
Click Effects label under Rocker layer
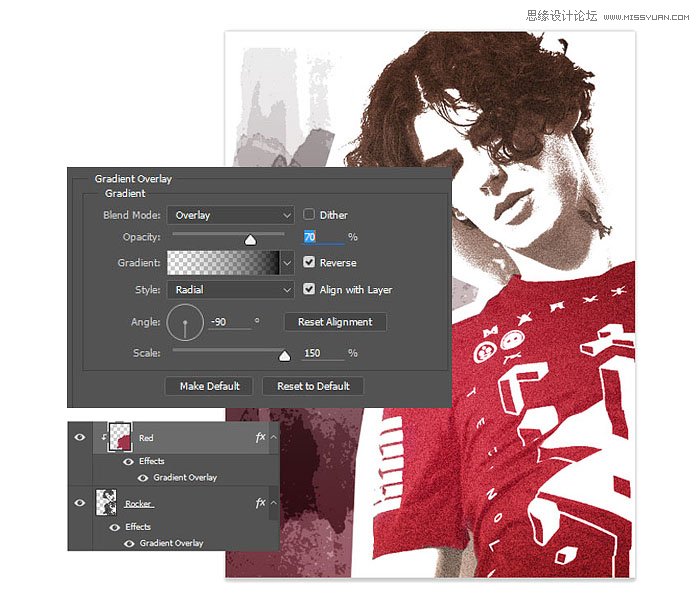tap(138, 527)
